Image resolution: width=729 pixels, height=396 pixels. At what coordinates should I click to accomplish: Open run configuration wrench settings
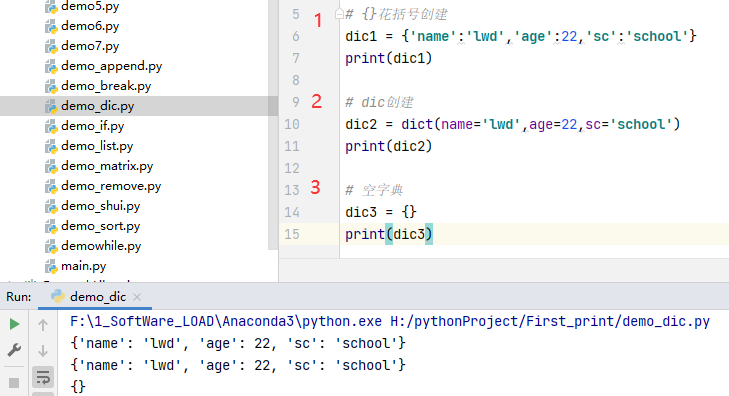[14, 350]
